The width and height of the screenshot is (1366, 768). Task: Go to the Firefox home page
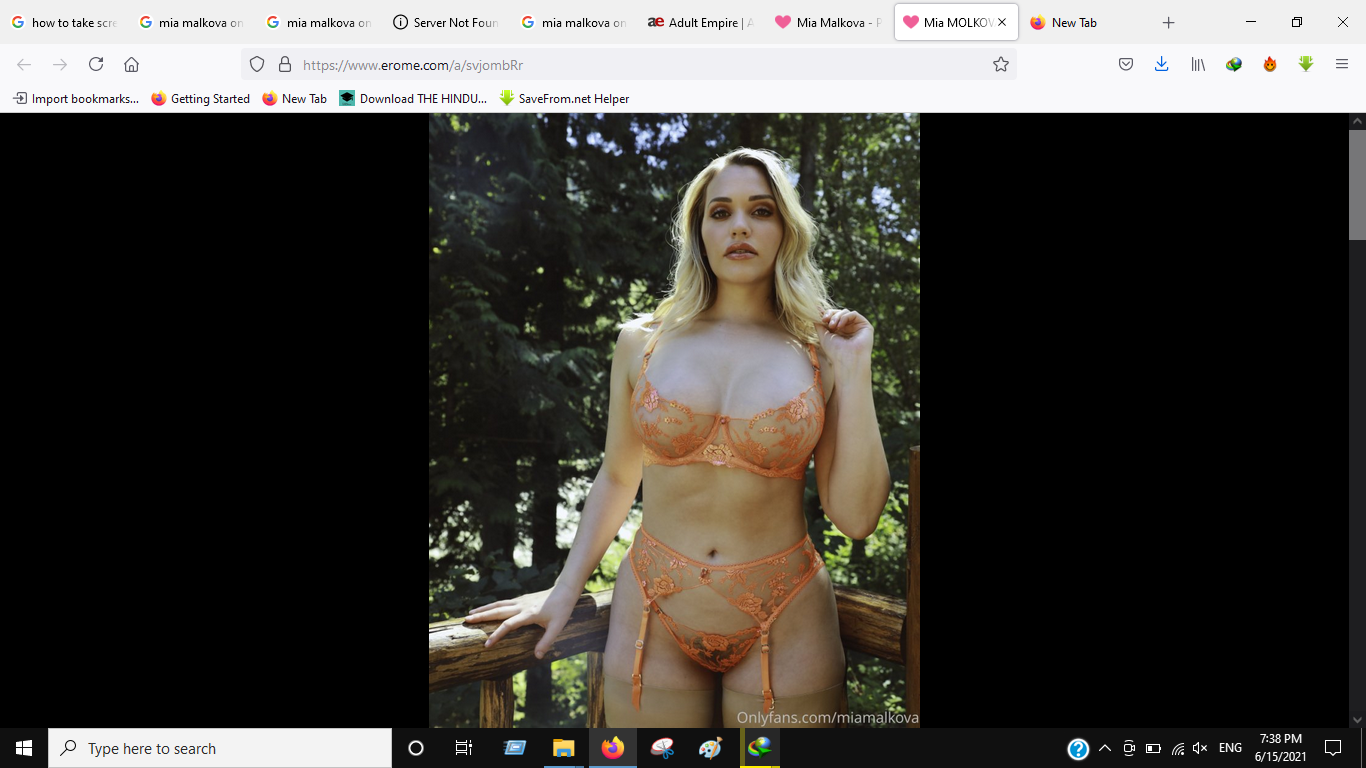(131, 64)
